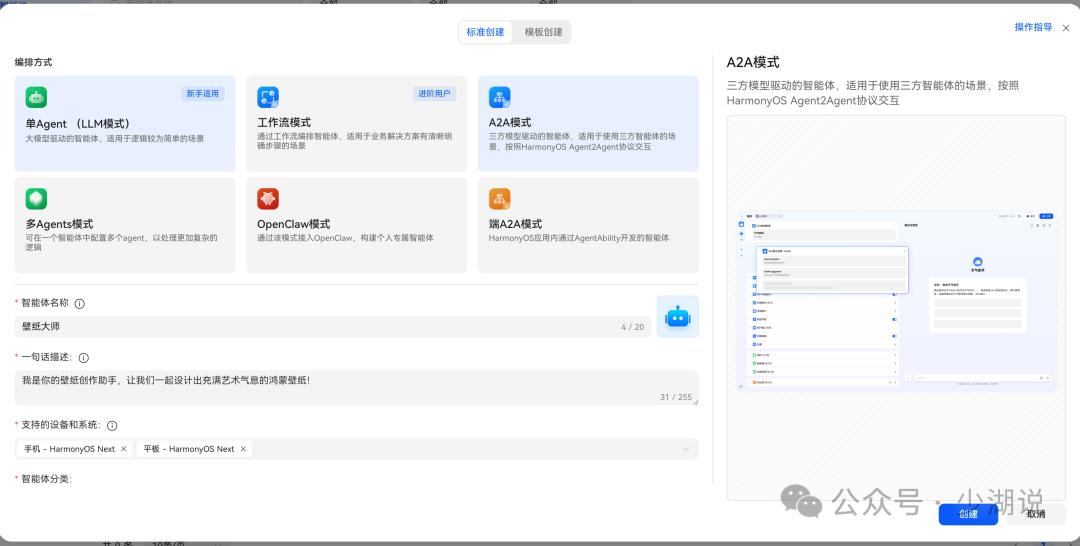Screen dimensions: 1080x546
Task: Expand the supported devices dropdown arrow
Action: (686, 449)
